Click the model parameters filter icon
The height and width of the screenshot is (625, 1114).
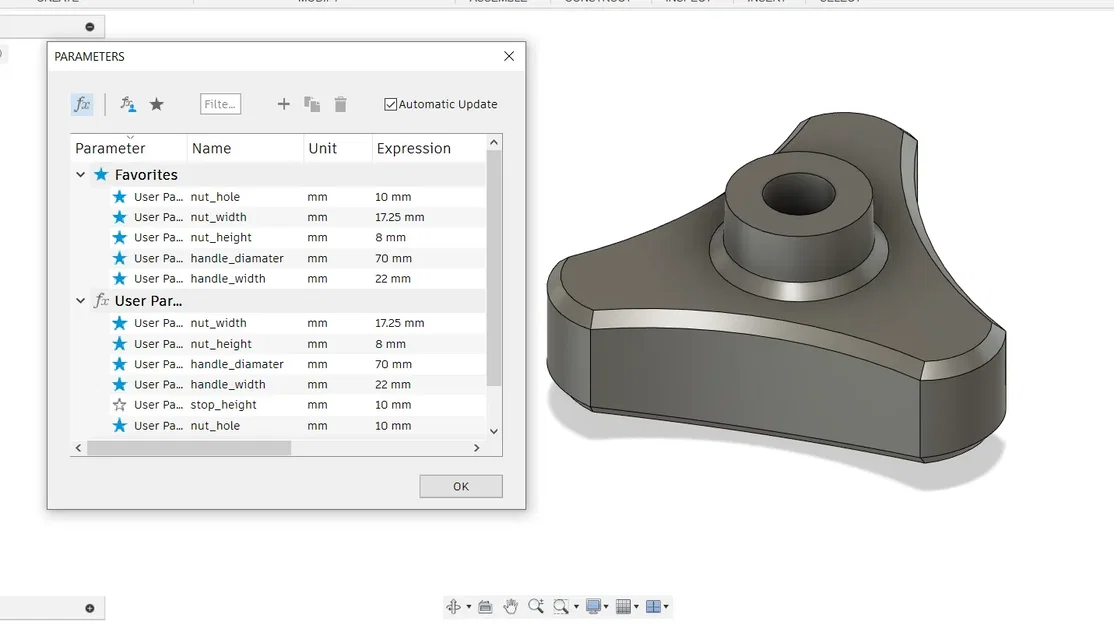coord(128,104)
